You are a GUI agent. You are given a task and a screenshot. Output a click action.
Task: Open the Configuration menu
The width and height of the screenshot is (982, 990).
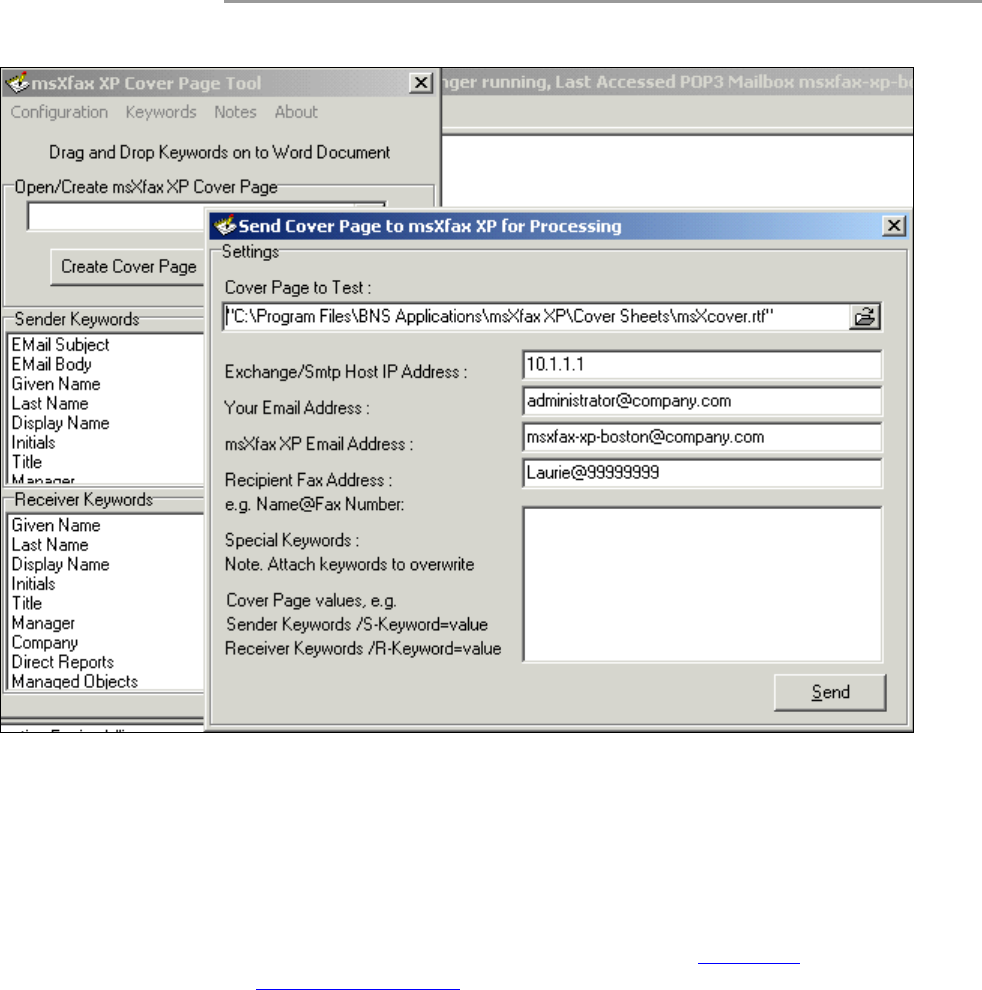click(x=59, y=112)
